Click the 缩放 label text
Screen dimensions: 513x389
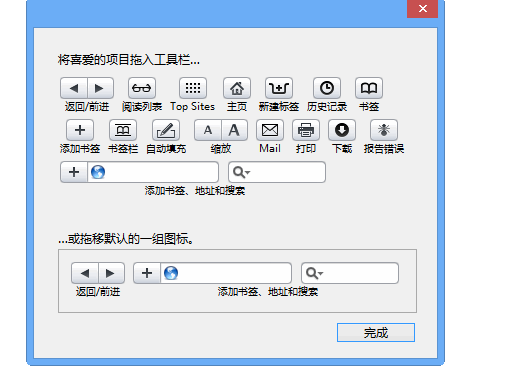(221, 149)
